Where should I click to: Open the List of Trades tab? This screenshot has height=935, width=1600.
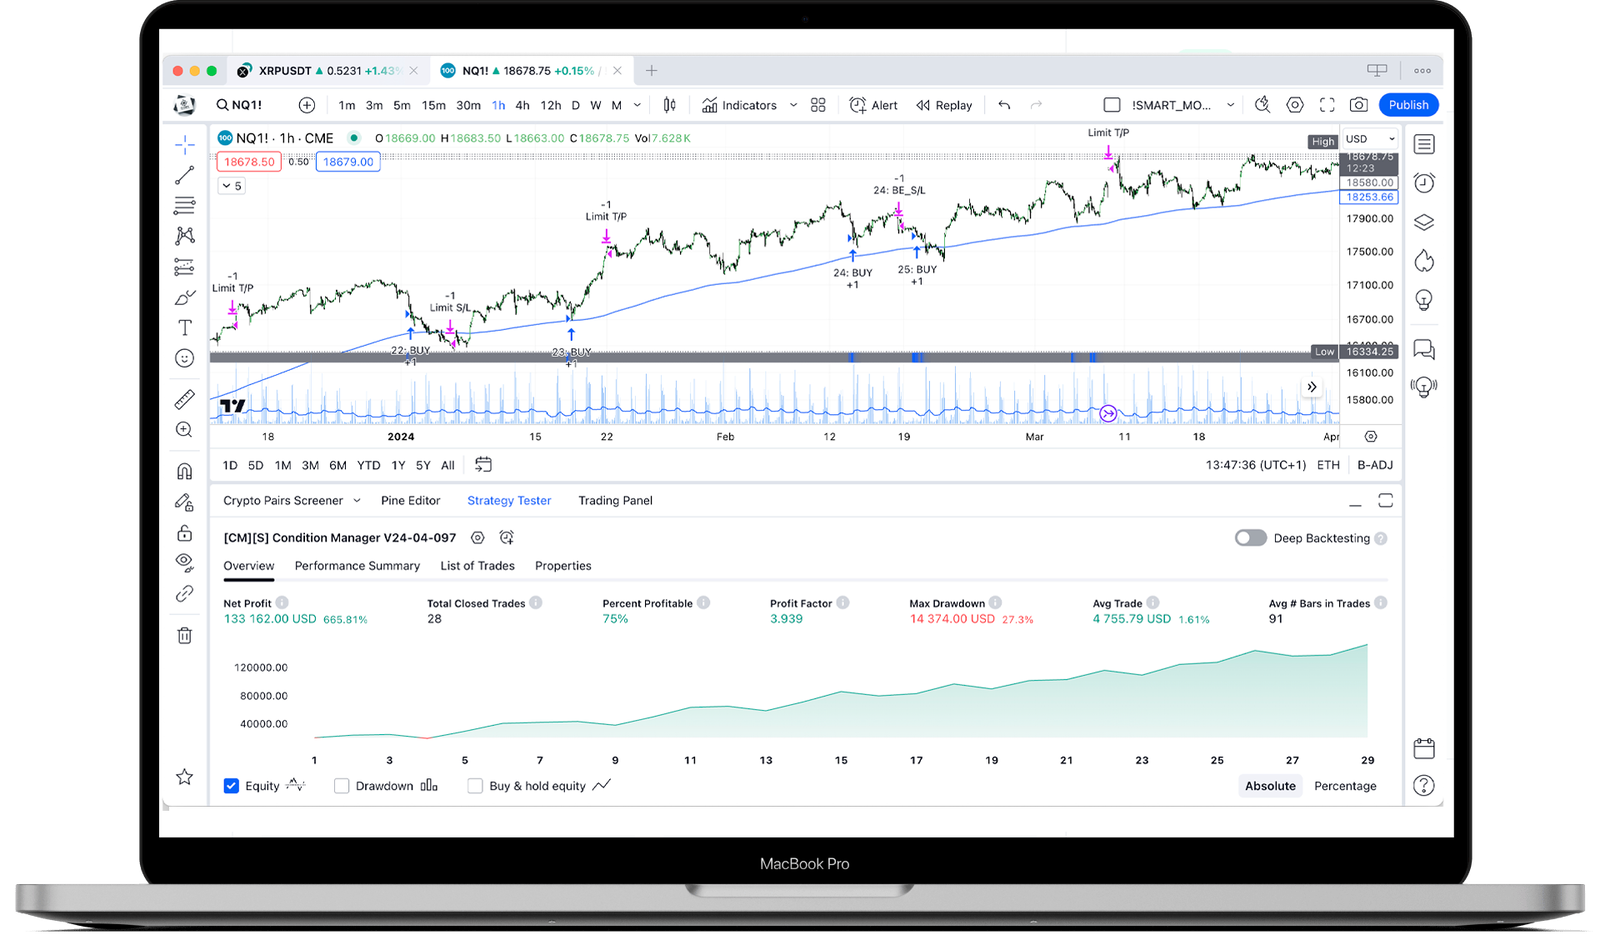477,566
